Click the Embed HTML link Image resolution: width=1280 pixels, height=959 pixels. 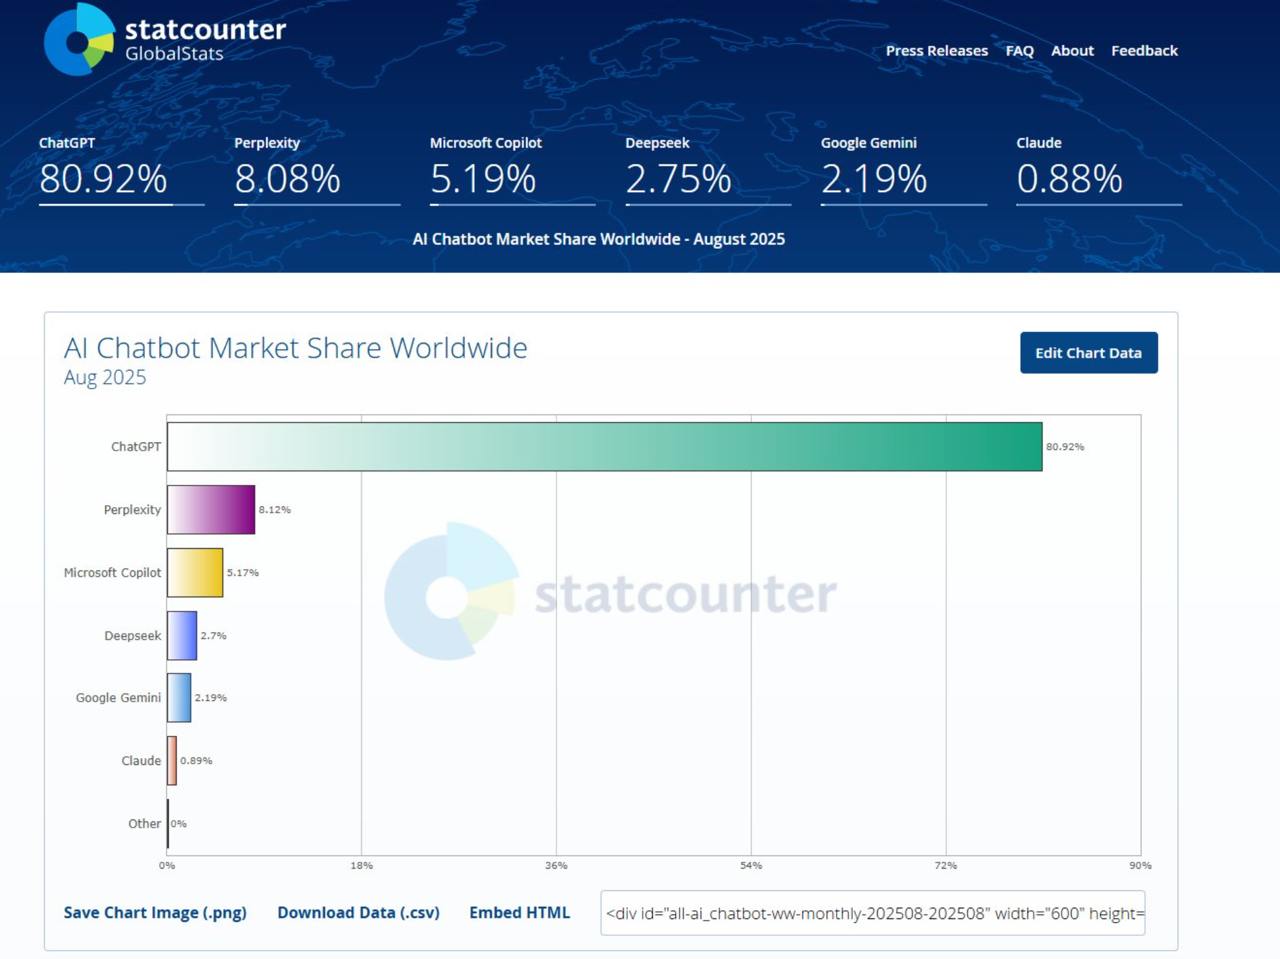pyautogui.click(x=520, y=912)
